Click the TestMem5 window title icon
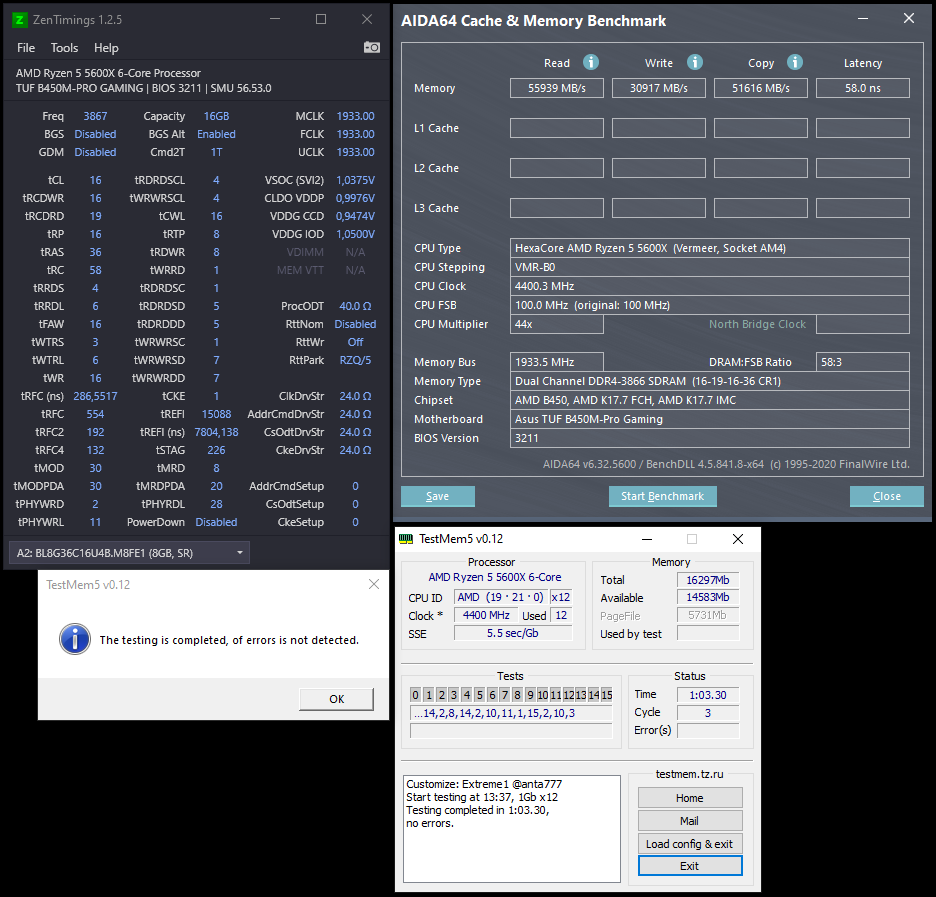 pos(406,539)
